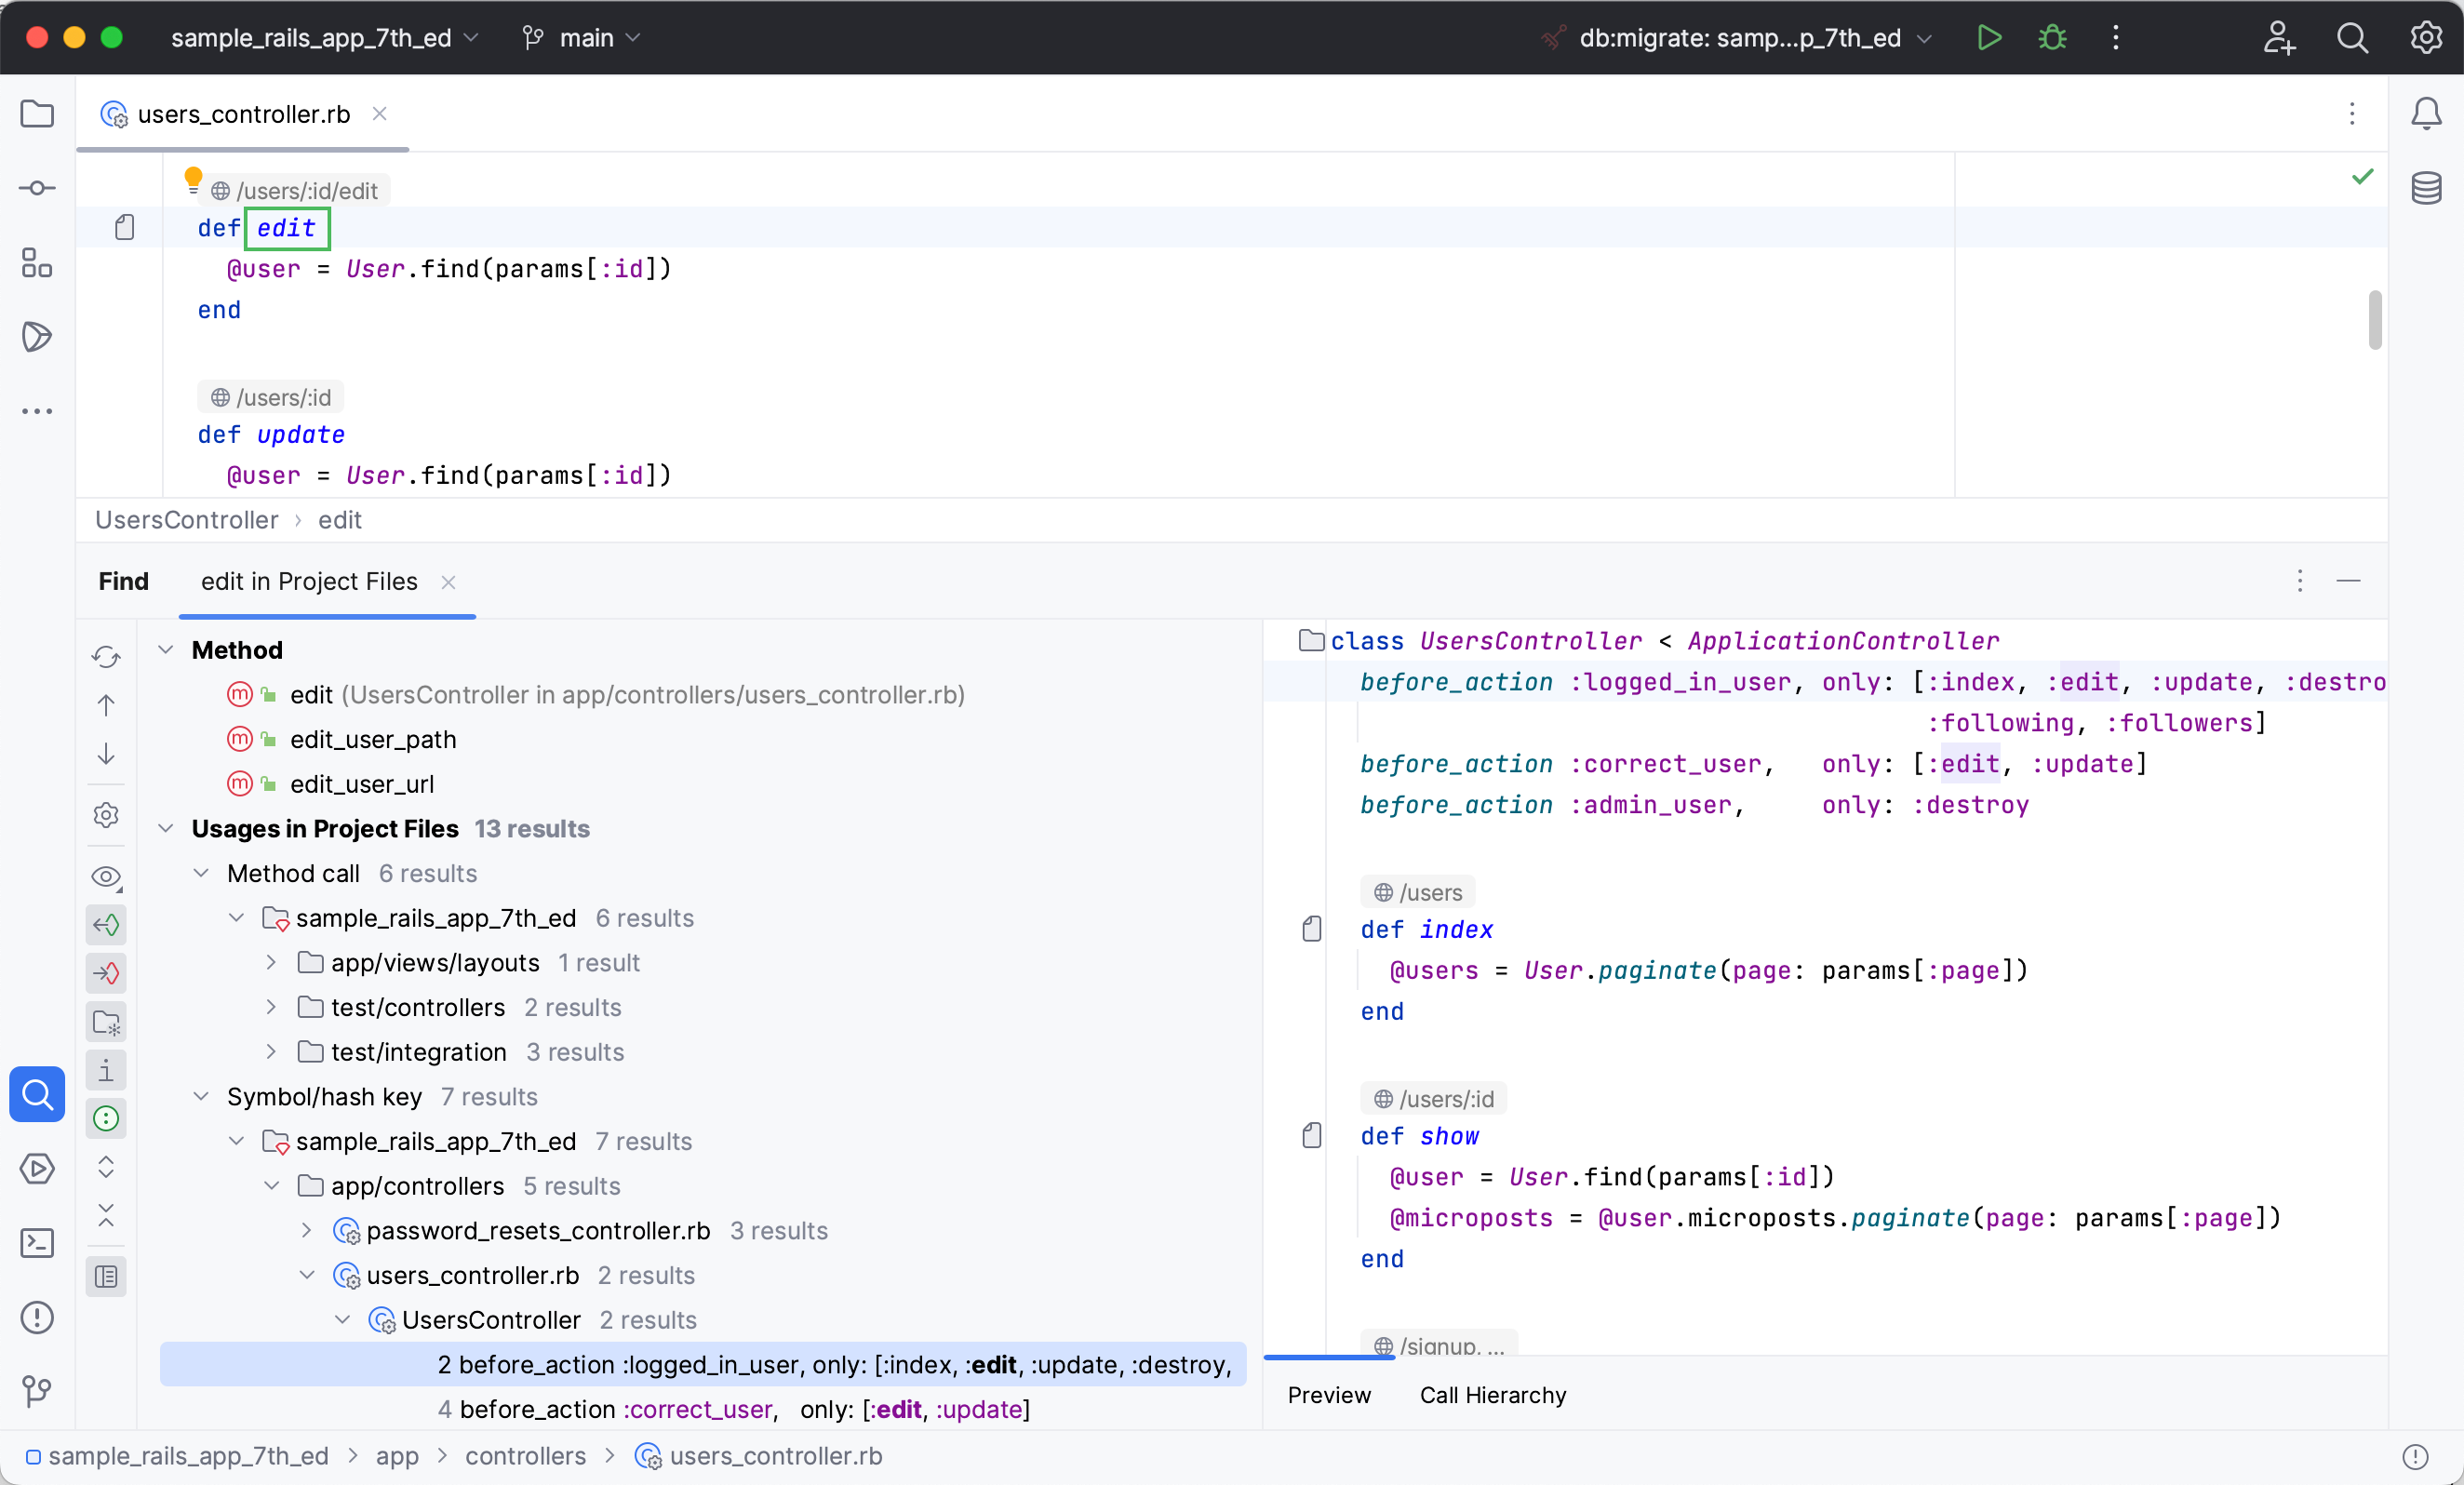
Task: Expand password_resets_controller.rb results
Action: tap(307, 1230)
